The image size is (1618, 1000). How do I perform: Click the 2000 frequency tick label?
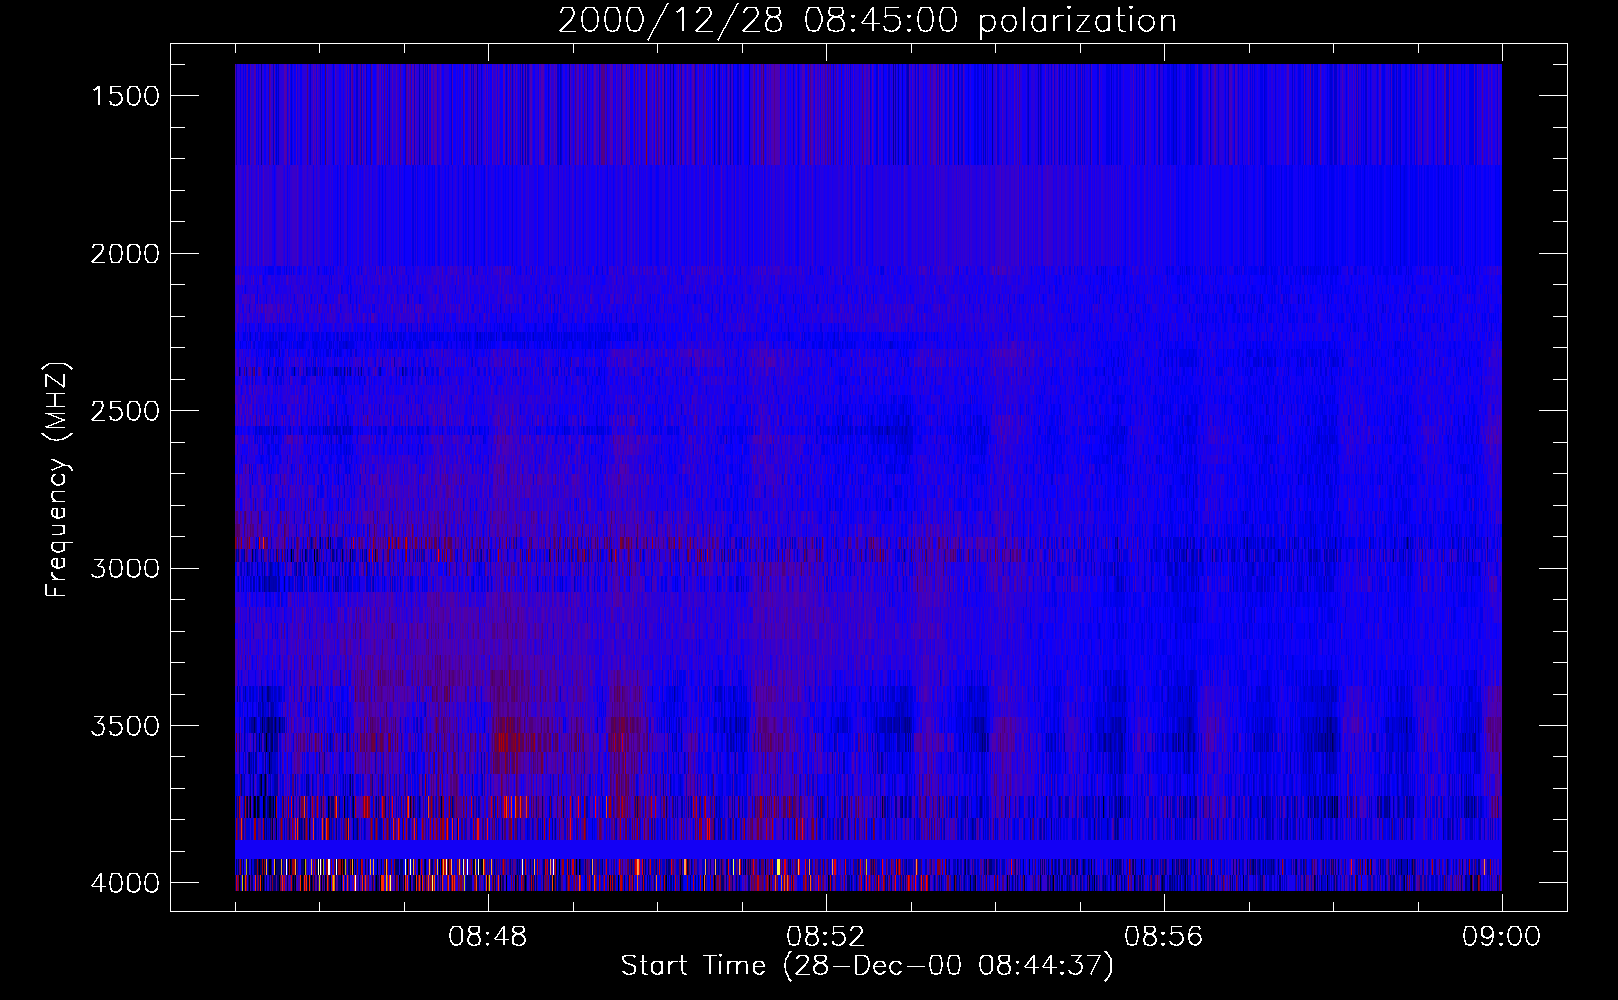[125, 254]
